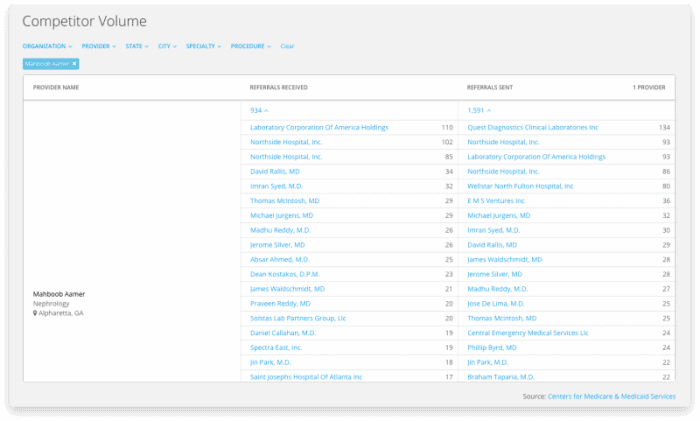This screenshot has width=700, height=421.
Task: Open Jin Park, M.D. in referrals received
Action: pos(271,363)
